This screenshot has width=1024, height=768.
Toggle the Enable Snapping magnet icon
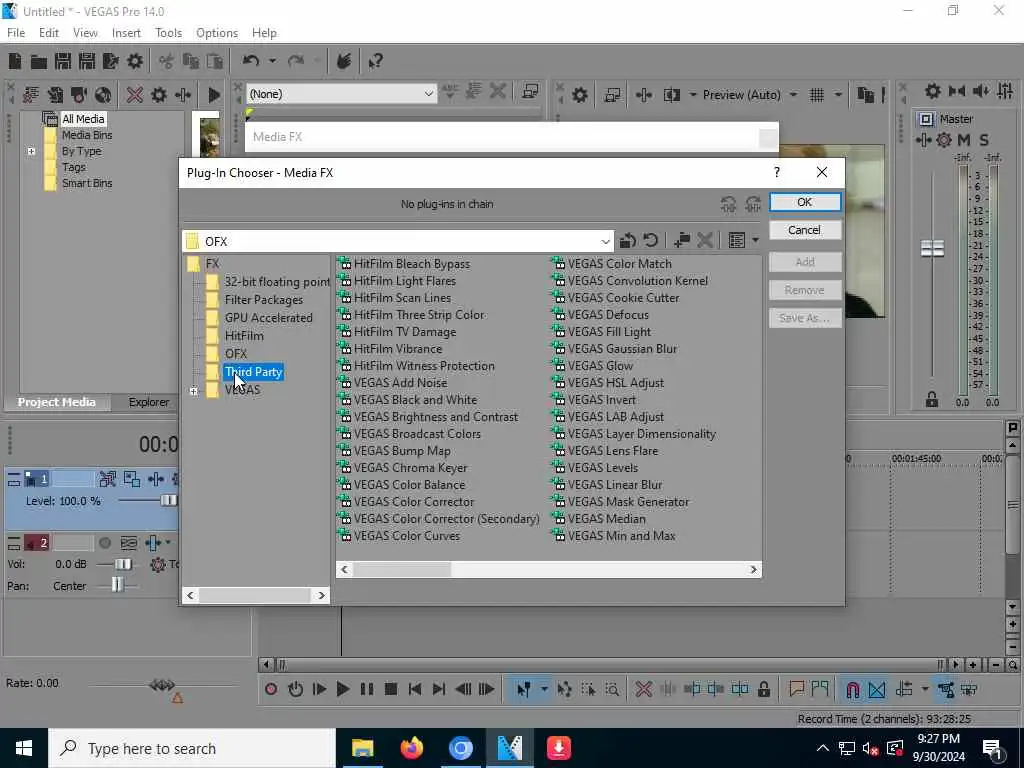click(852, 690)
